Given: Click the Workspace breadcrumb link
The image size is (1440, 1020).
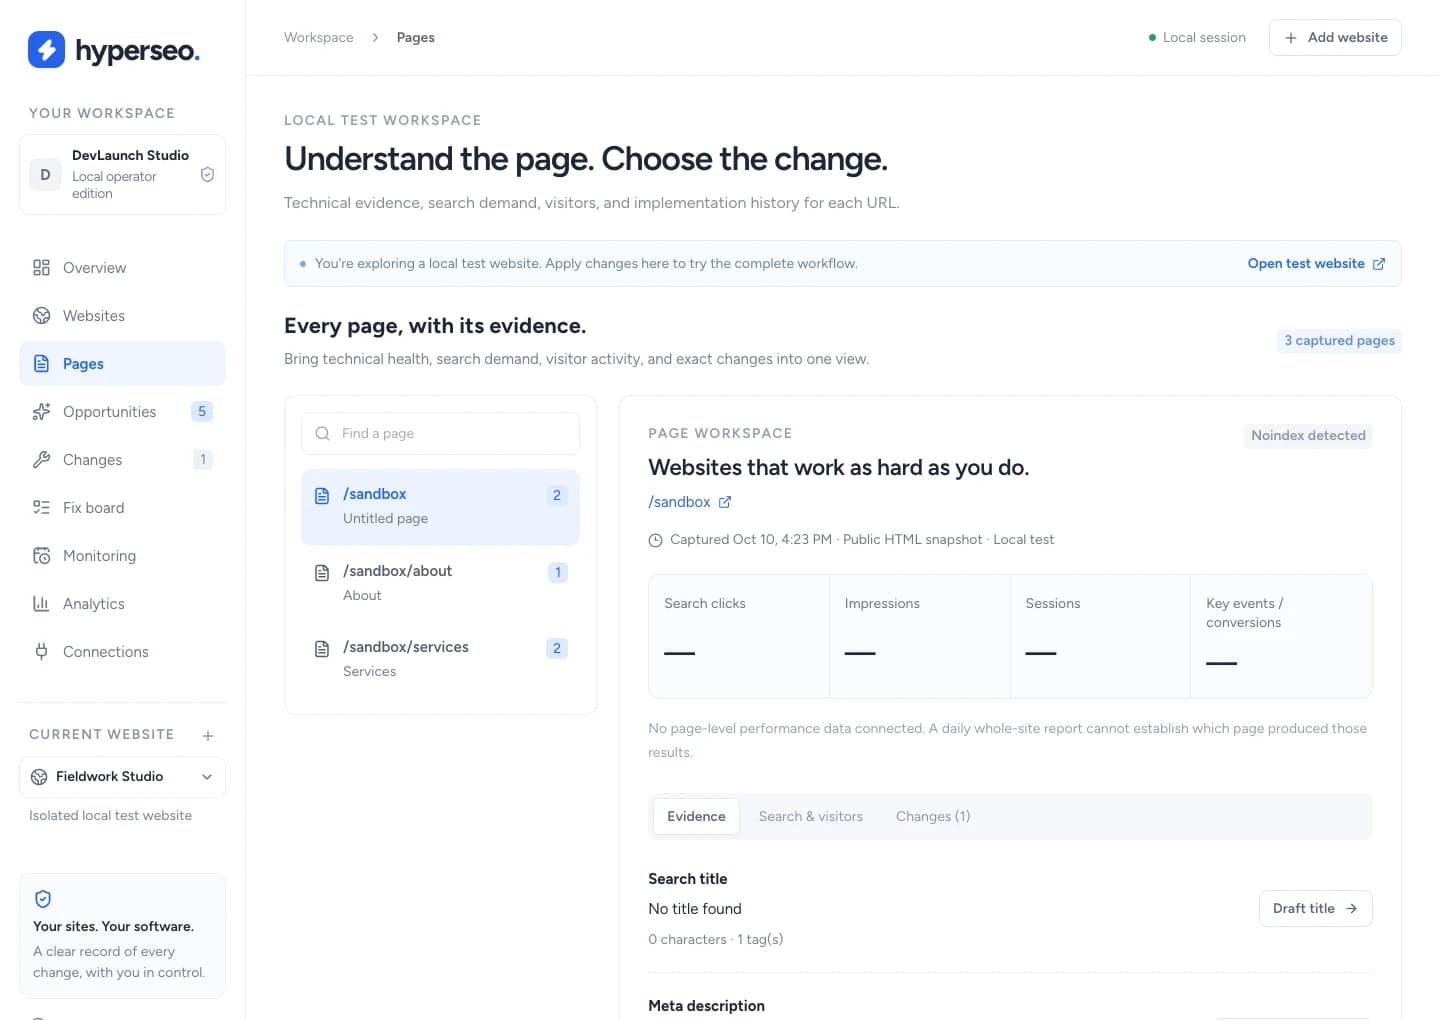Looking at the screenshot, I should click(x=319, y=38).
